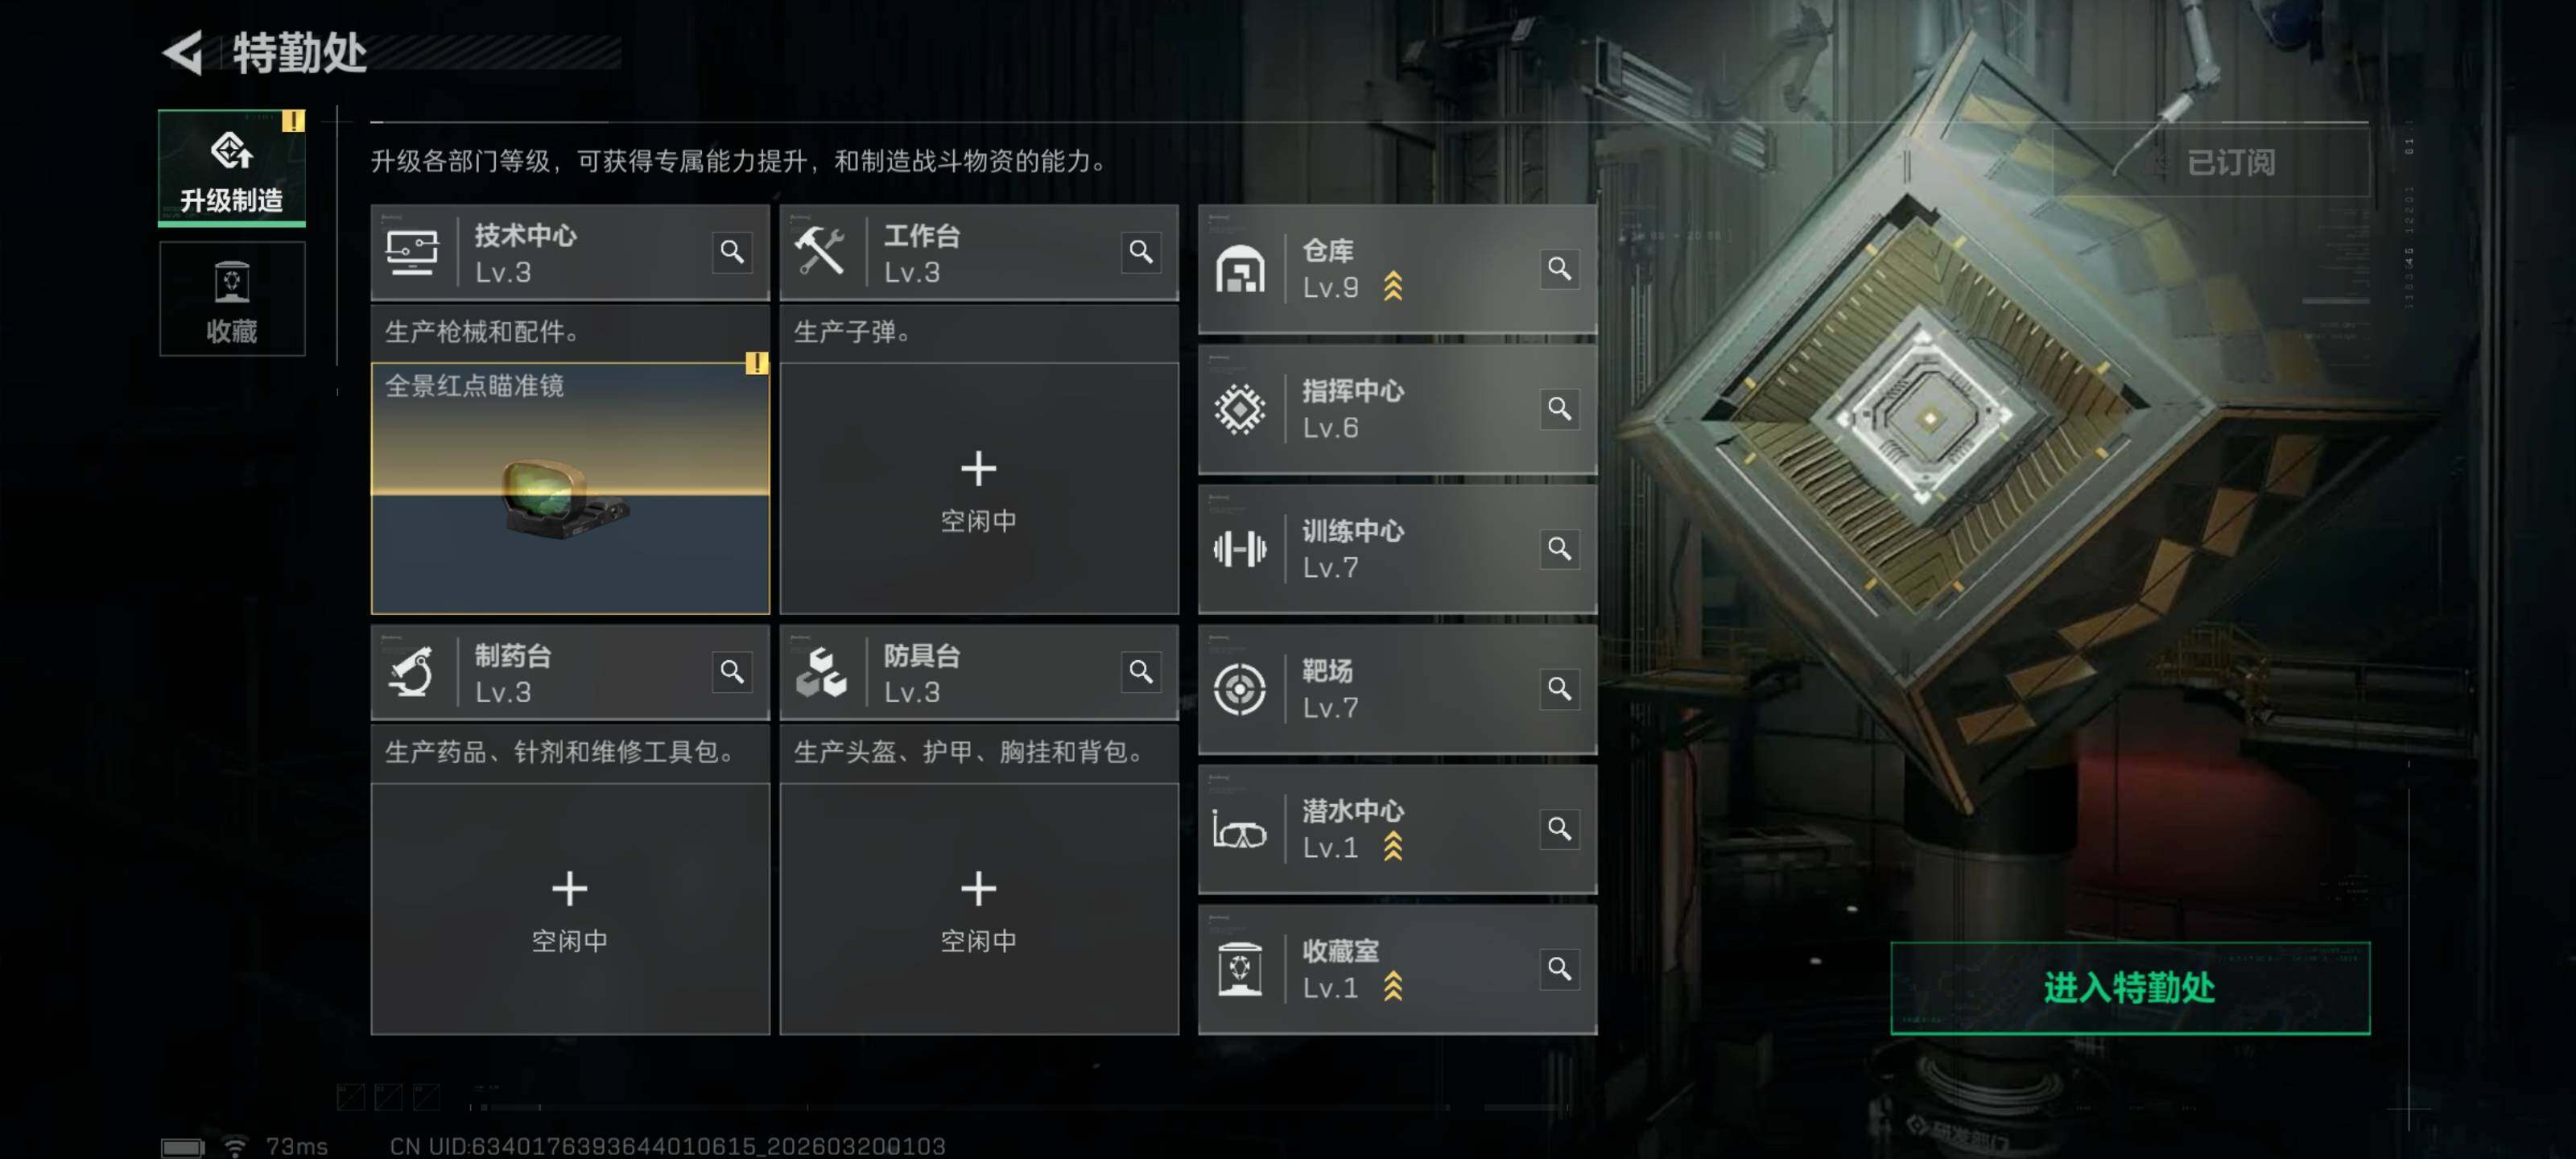
Task: Inspect 指挥中心 via its magnifier icon
Action: coord(1559,408)
